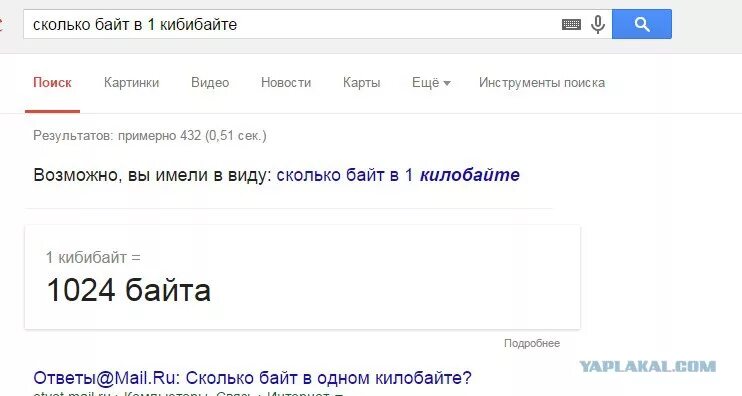
Task: Click suggested query сколько байт в 1 килобайте
Action: pyautogui.click(x=398, y=175)
